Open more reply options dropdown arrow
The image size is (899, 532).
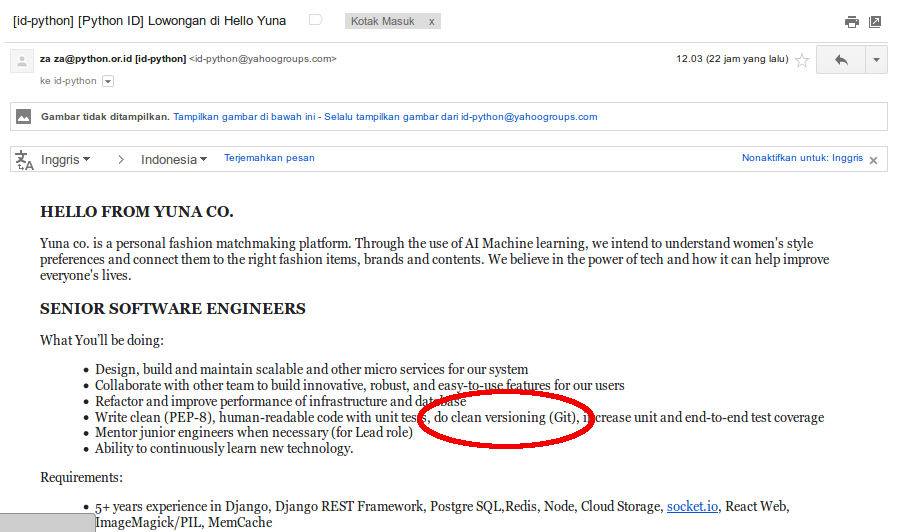click(x=876, y=60)
